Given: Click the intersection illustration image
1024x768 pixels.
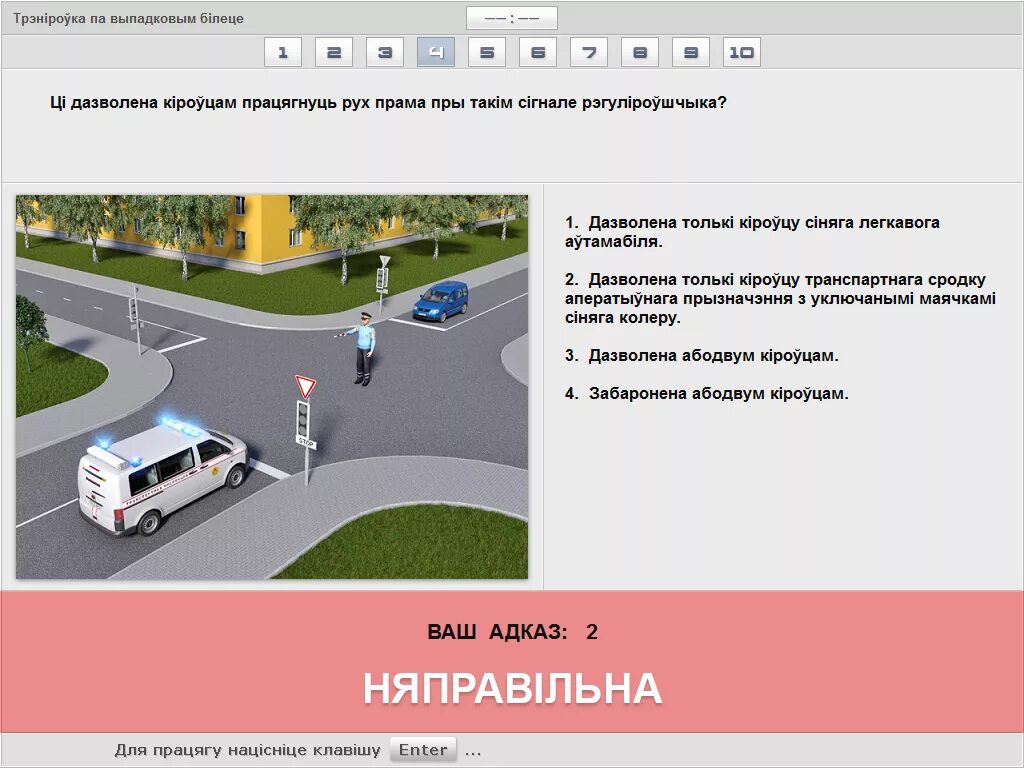Looking at the screenshot, I should [272, 387].
